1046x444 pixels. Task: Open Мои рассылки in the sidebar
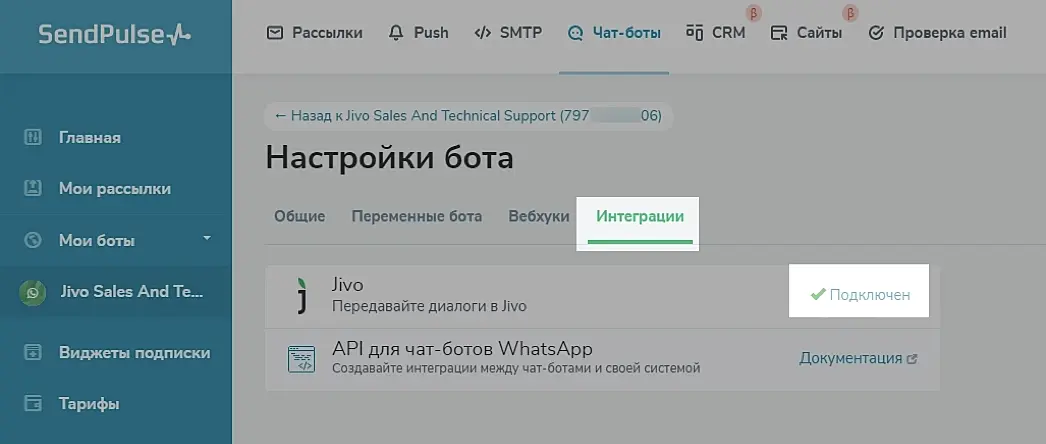coord(115,189)
